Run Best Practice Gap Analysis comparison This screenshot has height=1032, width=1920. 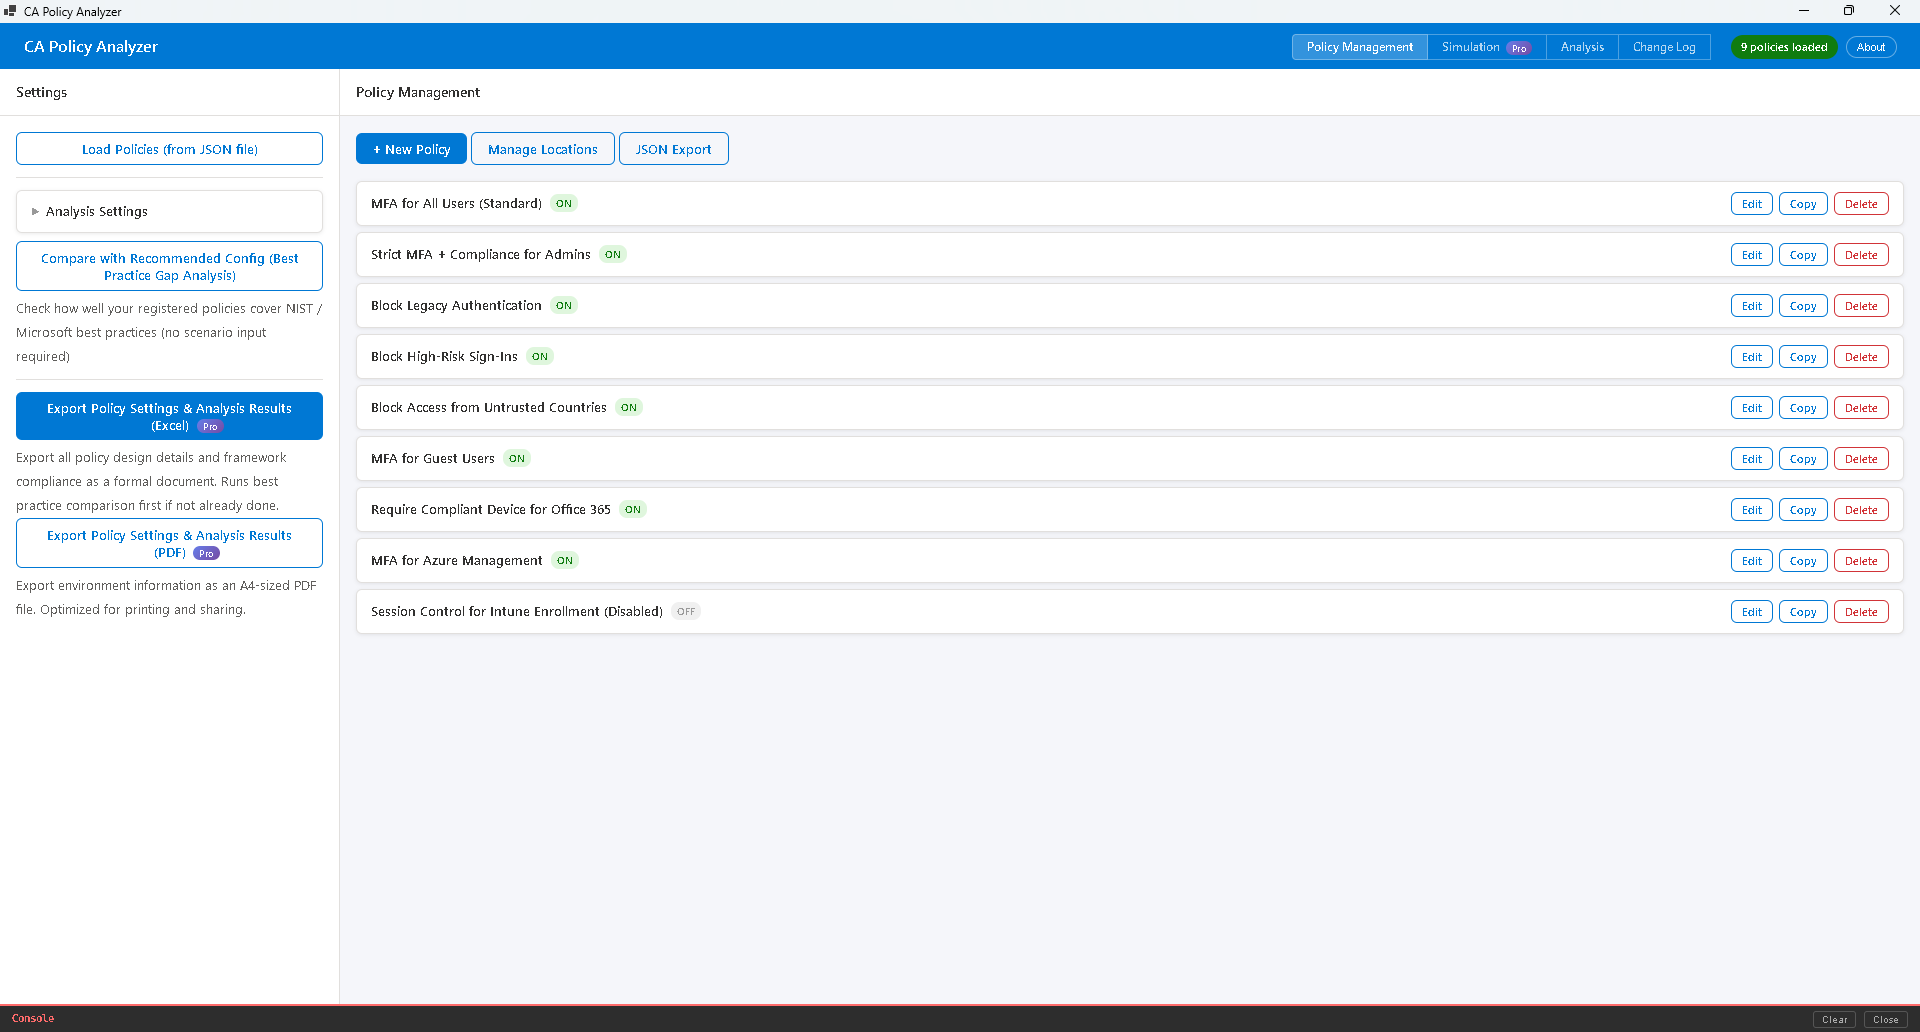[x=169, y=266]
